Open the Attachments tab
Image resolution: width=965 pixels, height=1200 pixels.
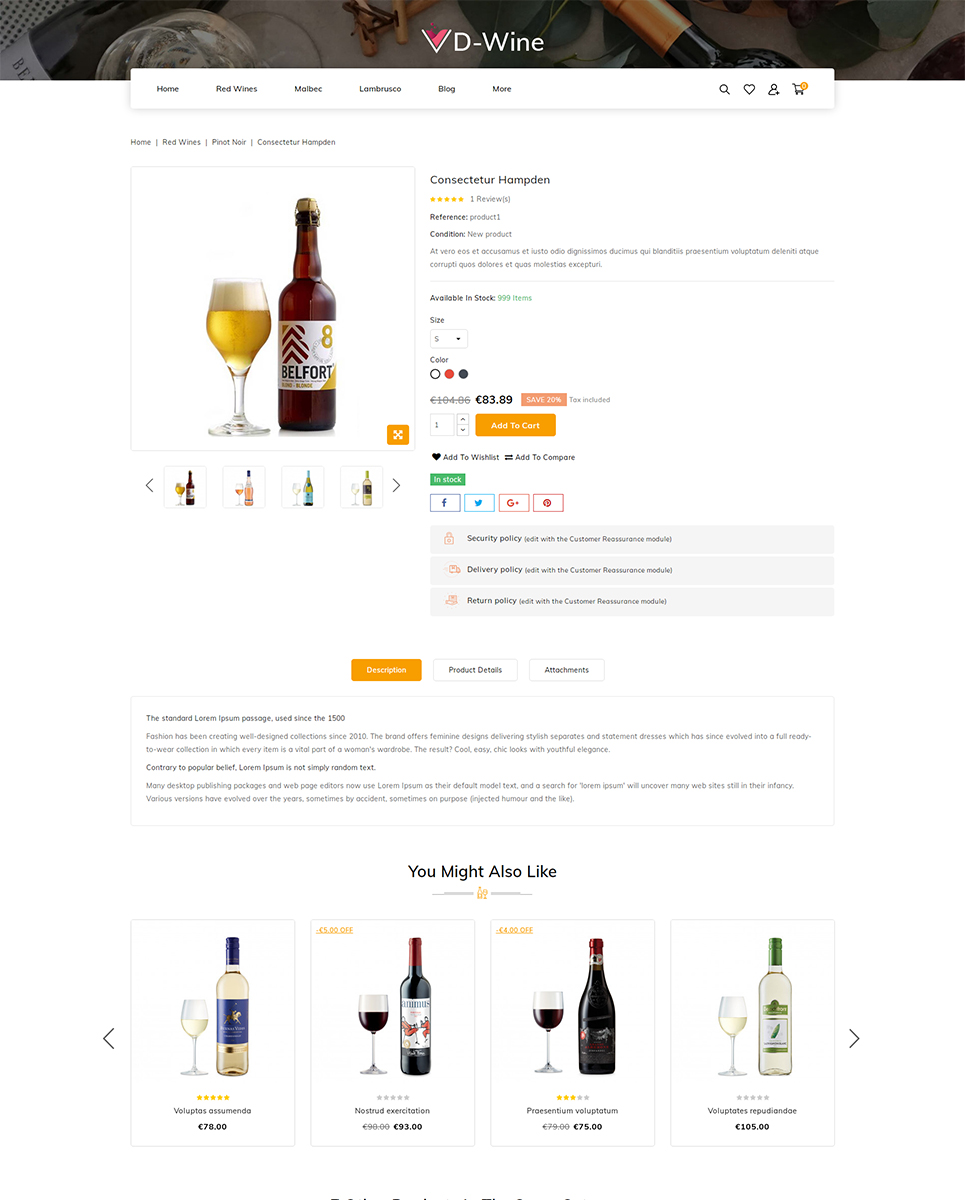tap(567, 670)
